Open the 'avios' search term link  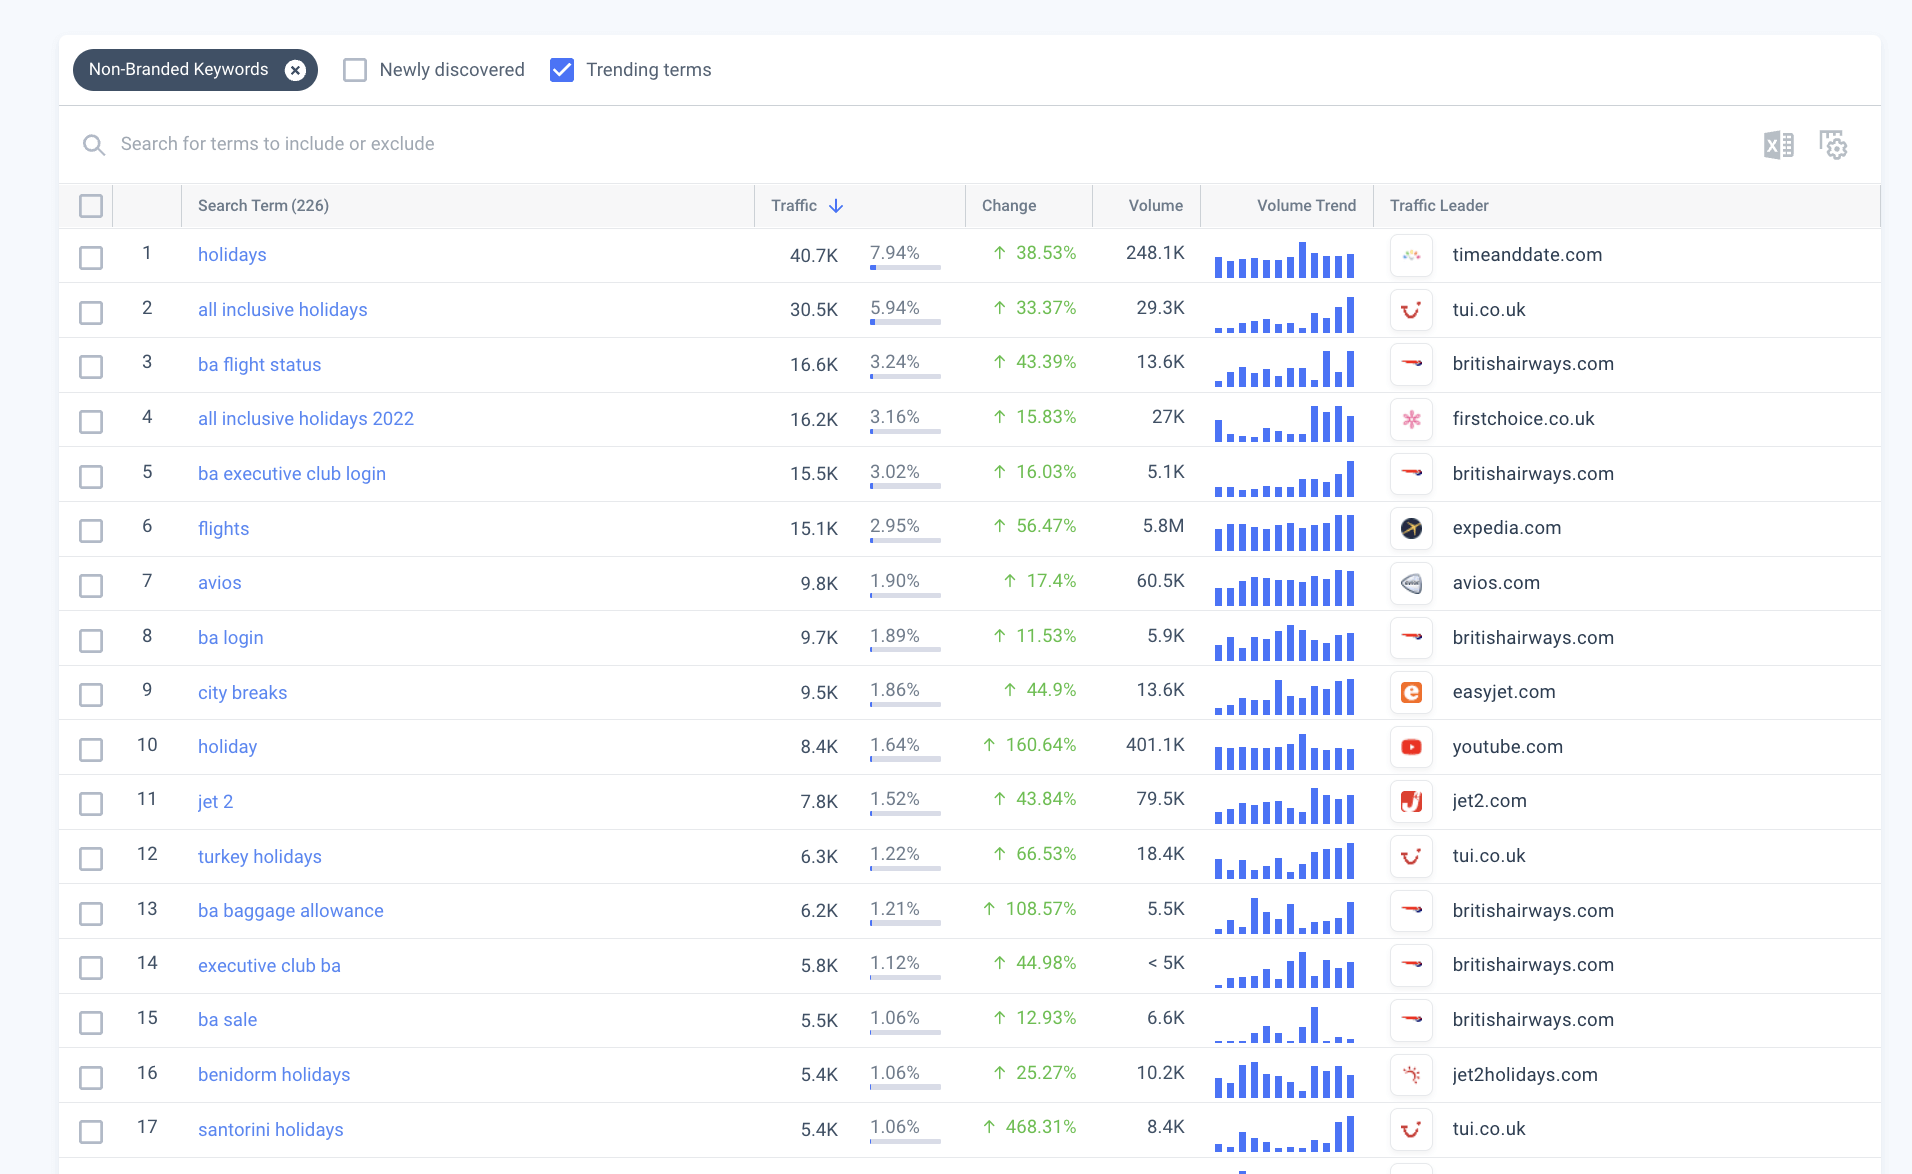pyautogui.click(x=220, y=583)
